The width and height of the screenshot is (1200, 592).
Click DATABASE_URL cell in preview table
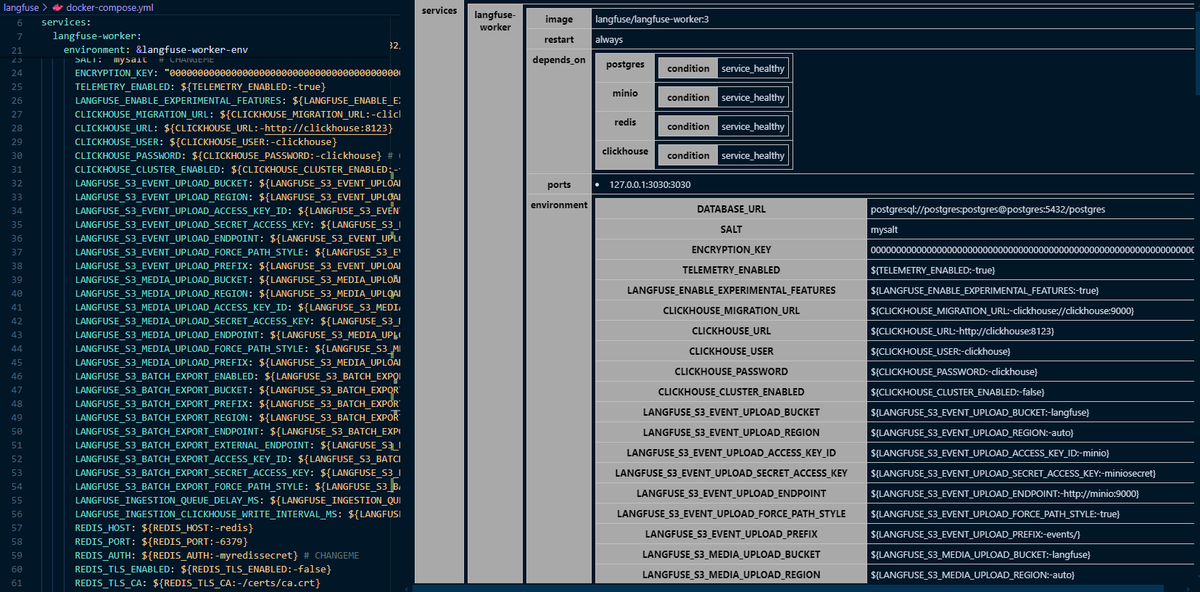[x=731, y=210]
